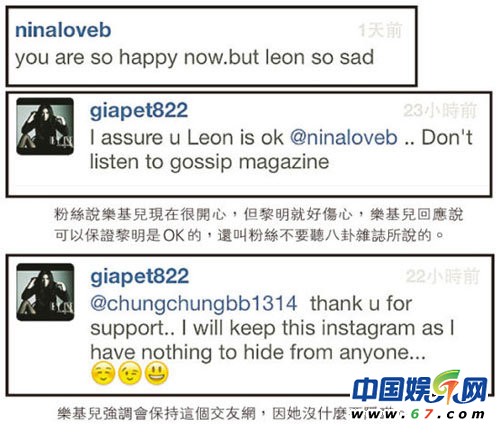Click the 1天前 timestamp
Viewport: 500px width, 436px height.
click(x=380, y=30)
